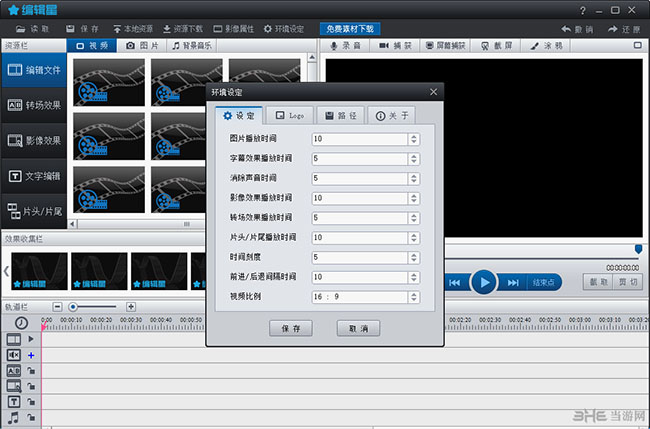The image size is (650, 429).
Task: Adjust the 图片播放时间 spinner arrows
Action: pyautogui.click(x=413, y=139)
